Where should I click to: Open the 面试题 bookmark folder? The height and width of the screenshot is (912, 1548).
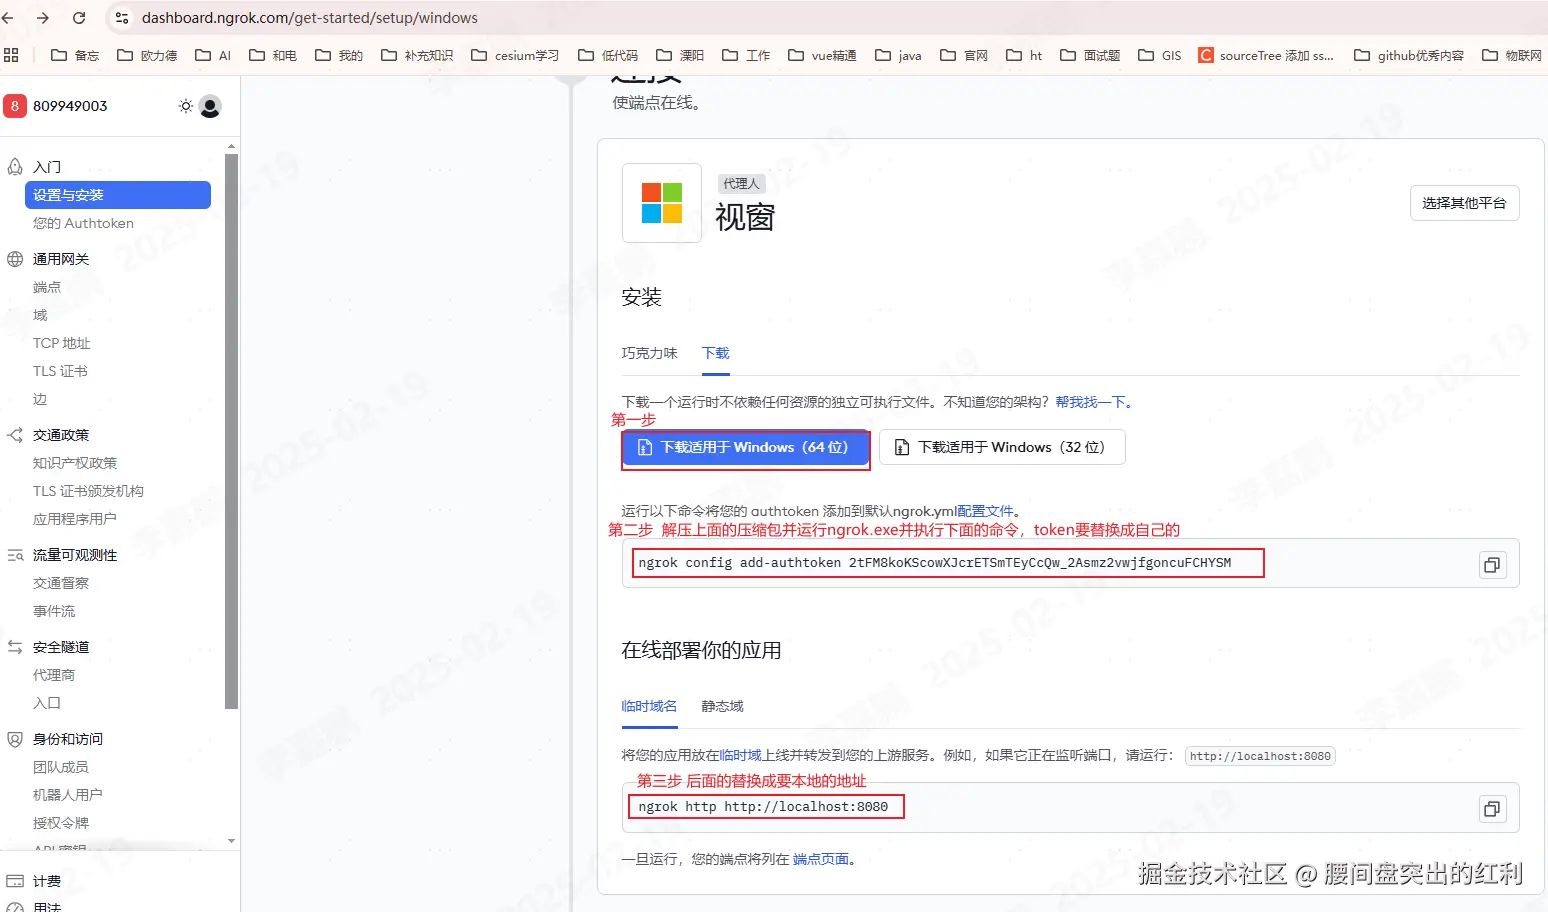1090,55
